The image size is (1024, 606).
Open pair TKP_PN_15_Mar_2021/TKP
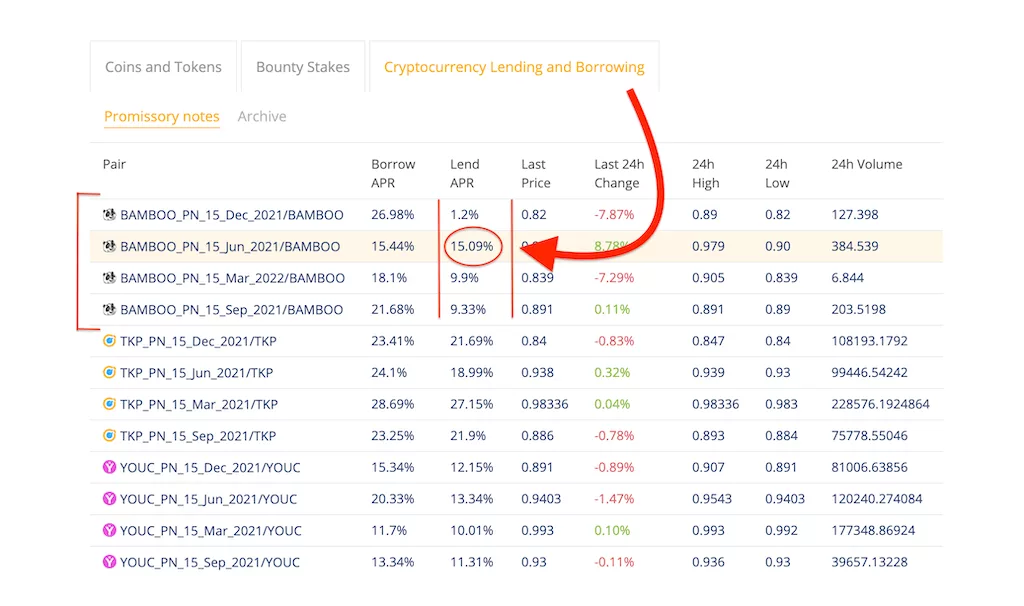tap(199, 405)
